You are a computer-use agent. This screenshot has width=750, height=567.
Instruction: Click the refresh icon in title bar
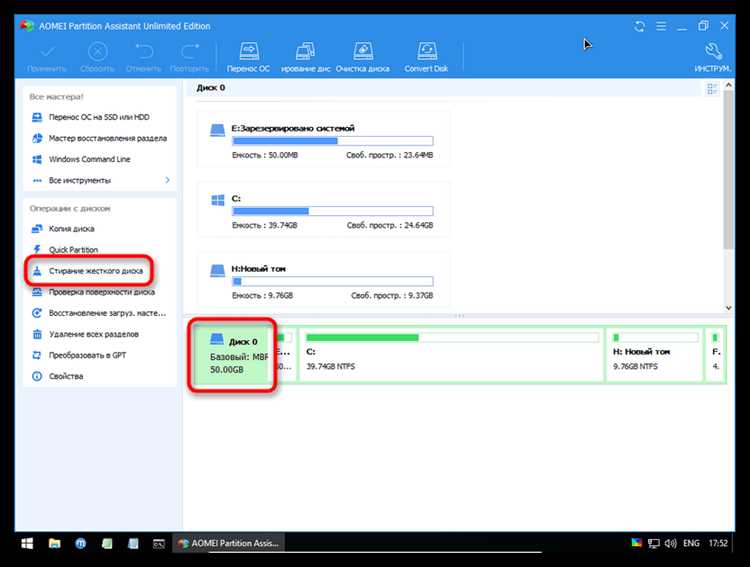tap(640, 26)
